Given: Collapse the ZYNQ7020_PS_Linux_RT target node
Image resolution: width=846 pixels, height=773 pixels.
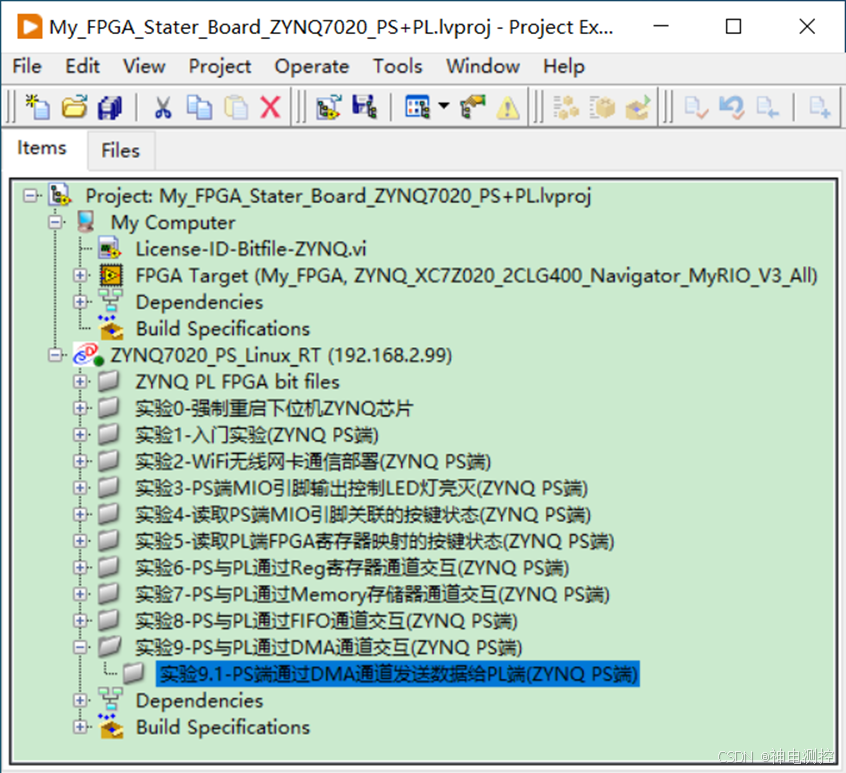Looking at the screenshot, I should (x=55, y=355).
